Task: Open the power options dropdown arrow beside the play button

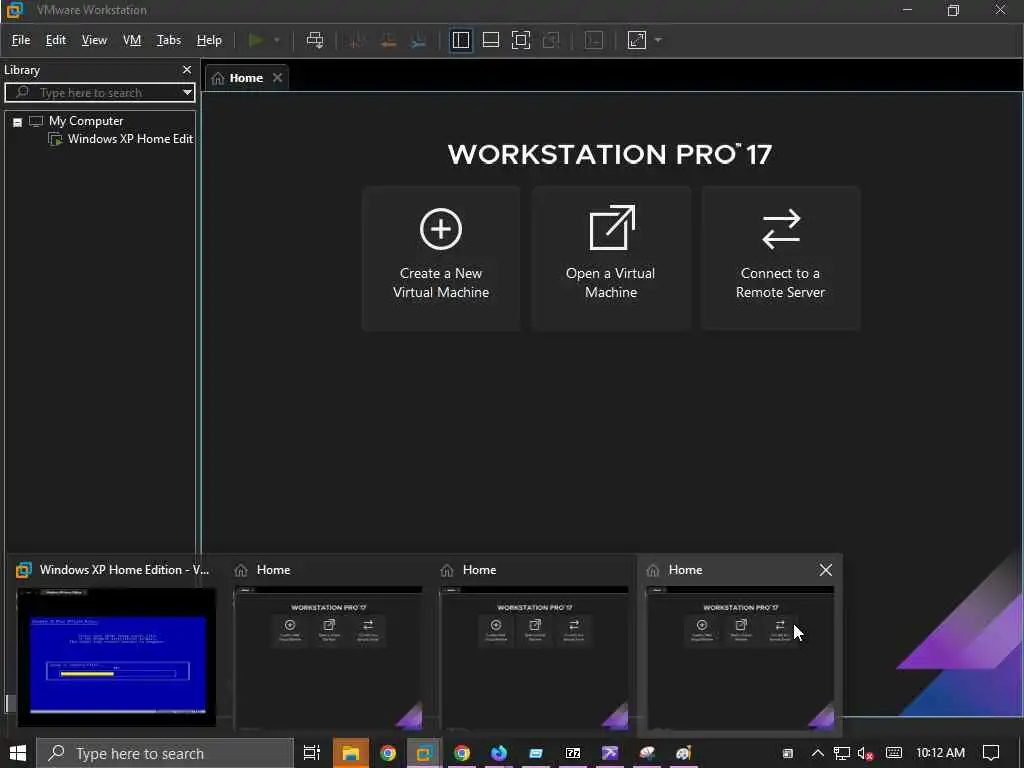Action: pos(277,40)
